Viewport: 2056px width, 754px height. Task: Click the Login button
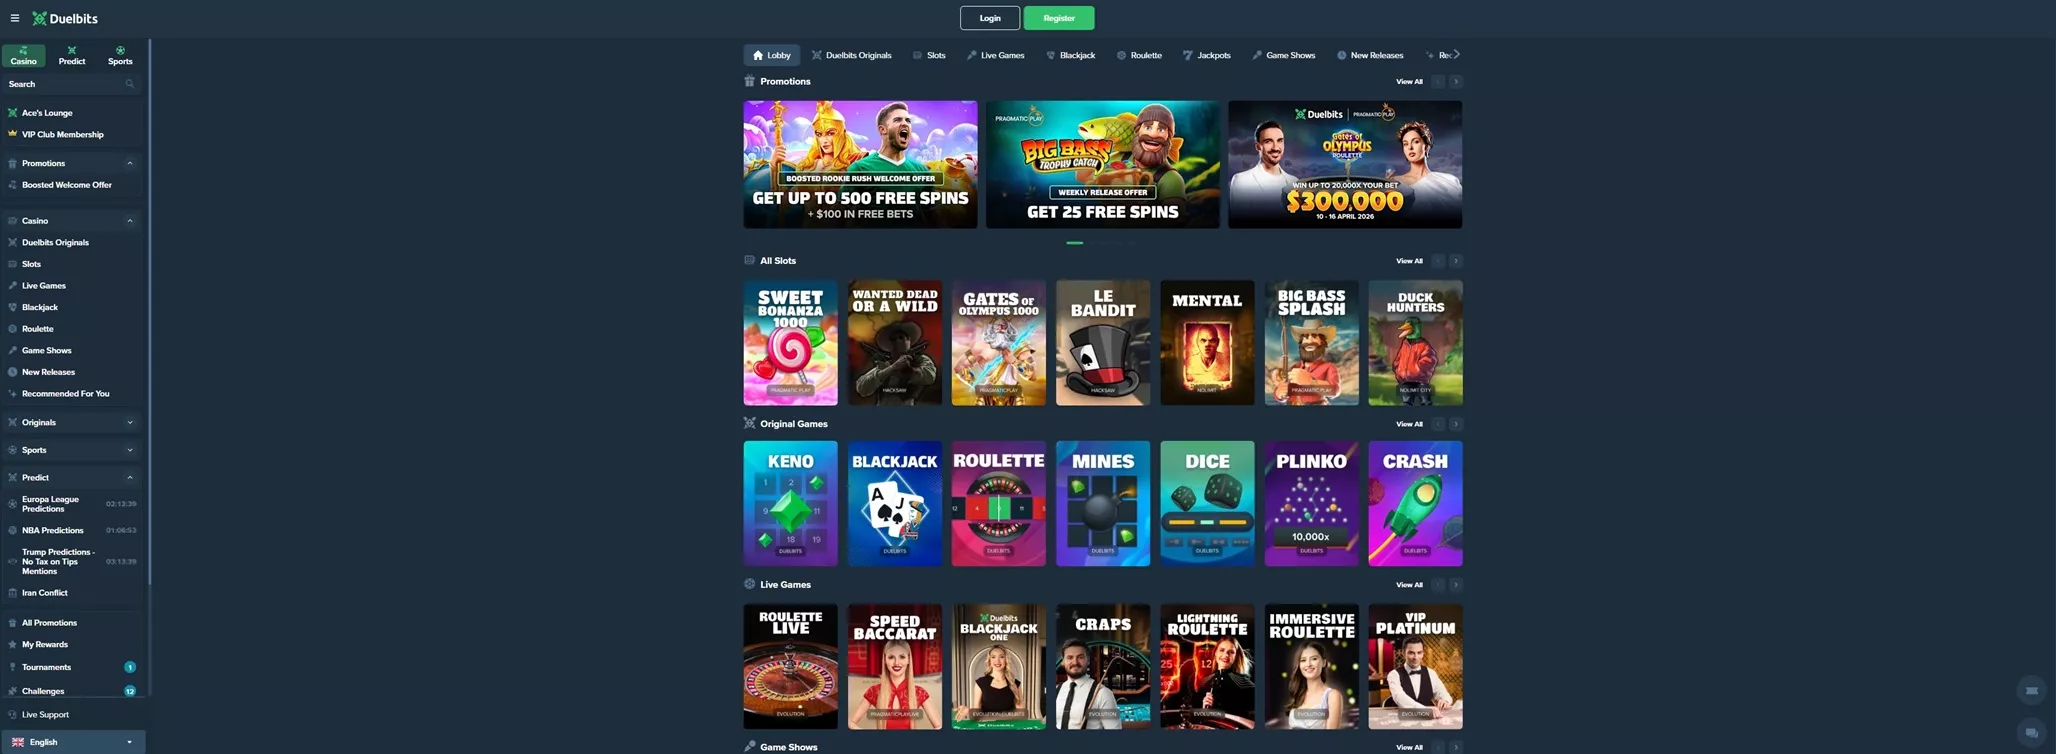(x=990, y=18)
